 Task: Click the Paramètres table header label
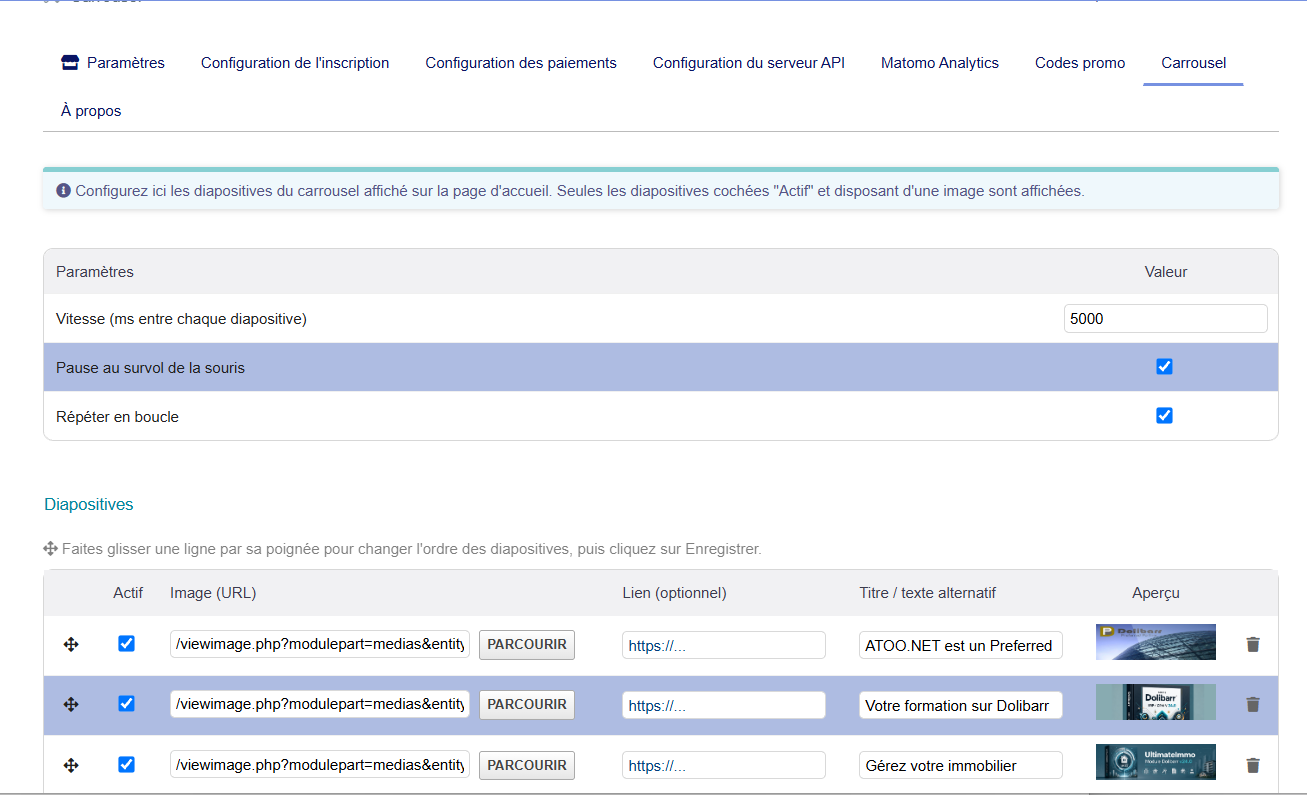click(x=95, y=271)
